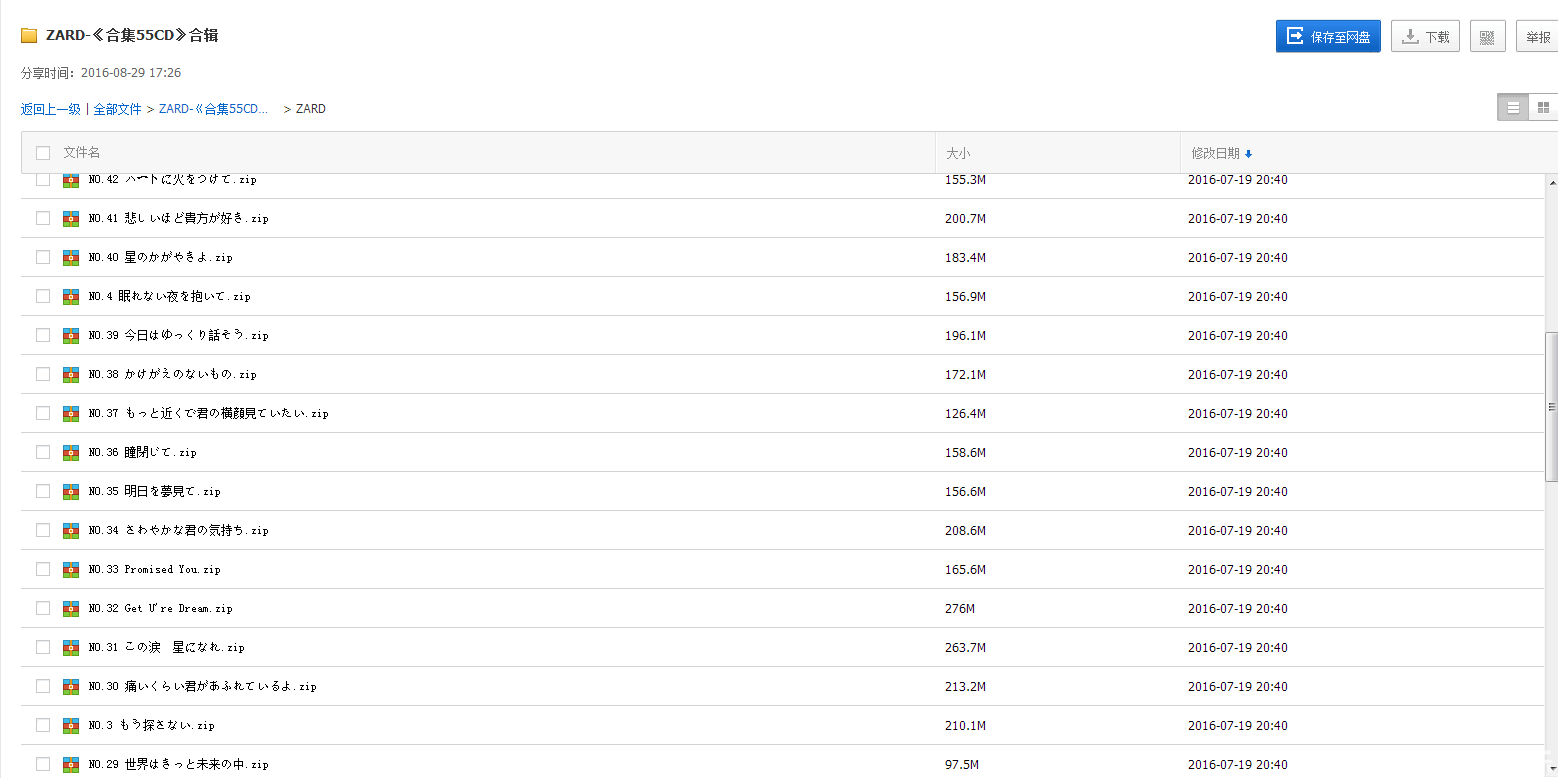1558x778 pixels.
Task: Click the 276M size value
Action: (960, 608)
